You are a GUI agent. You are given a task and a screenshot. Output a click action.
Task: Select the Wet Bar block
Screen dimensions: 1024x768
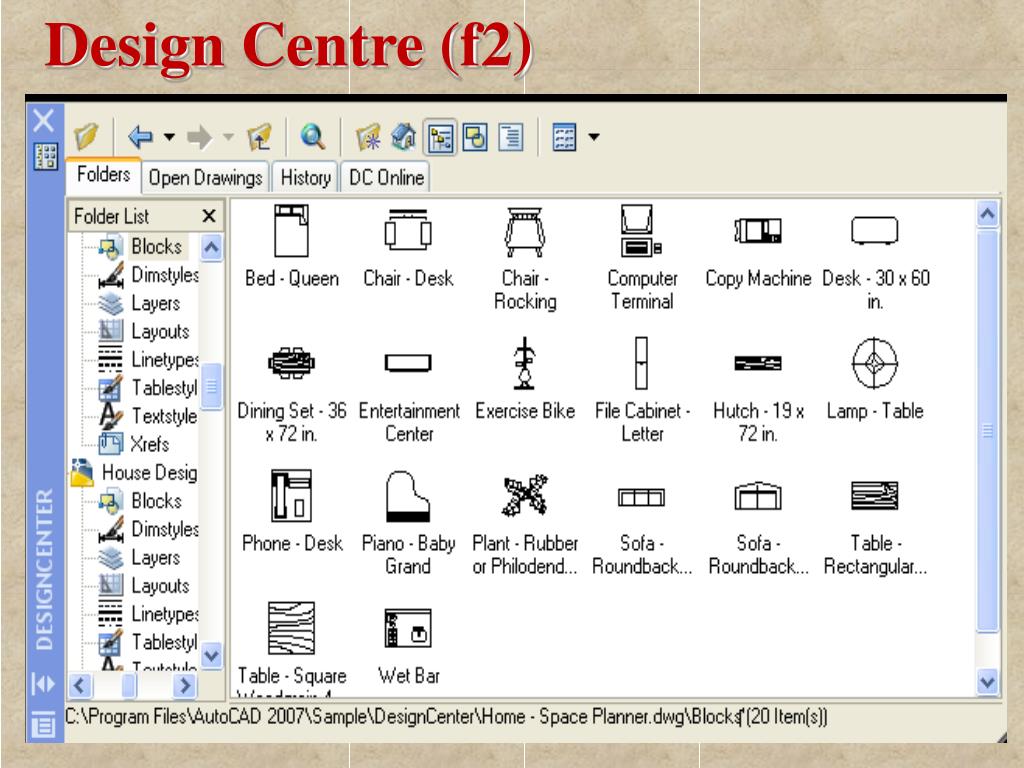[408, 645]
